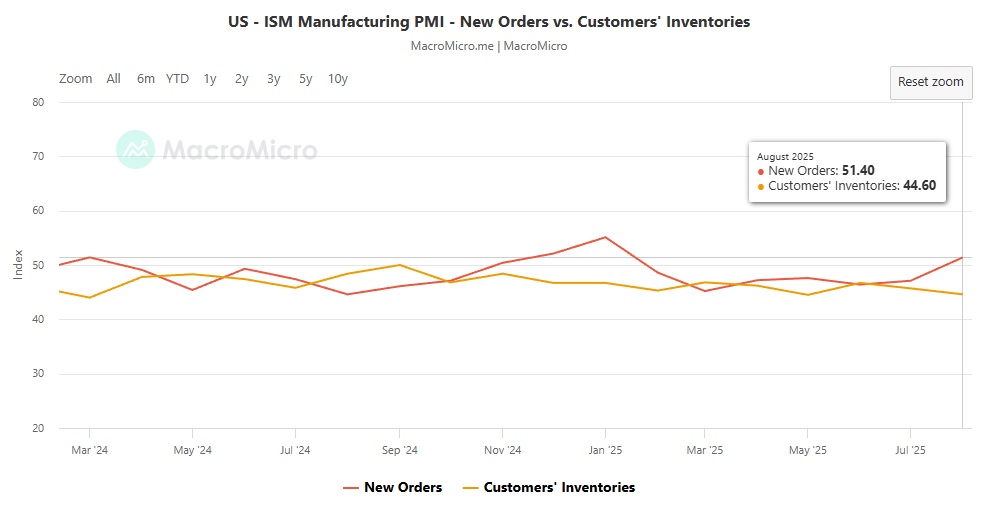Screen dimensions: 997x517
Task: Click the MacroMicro watermark logo icon
Action: tap(135, 150)
